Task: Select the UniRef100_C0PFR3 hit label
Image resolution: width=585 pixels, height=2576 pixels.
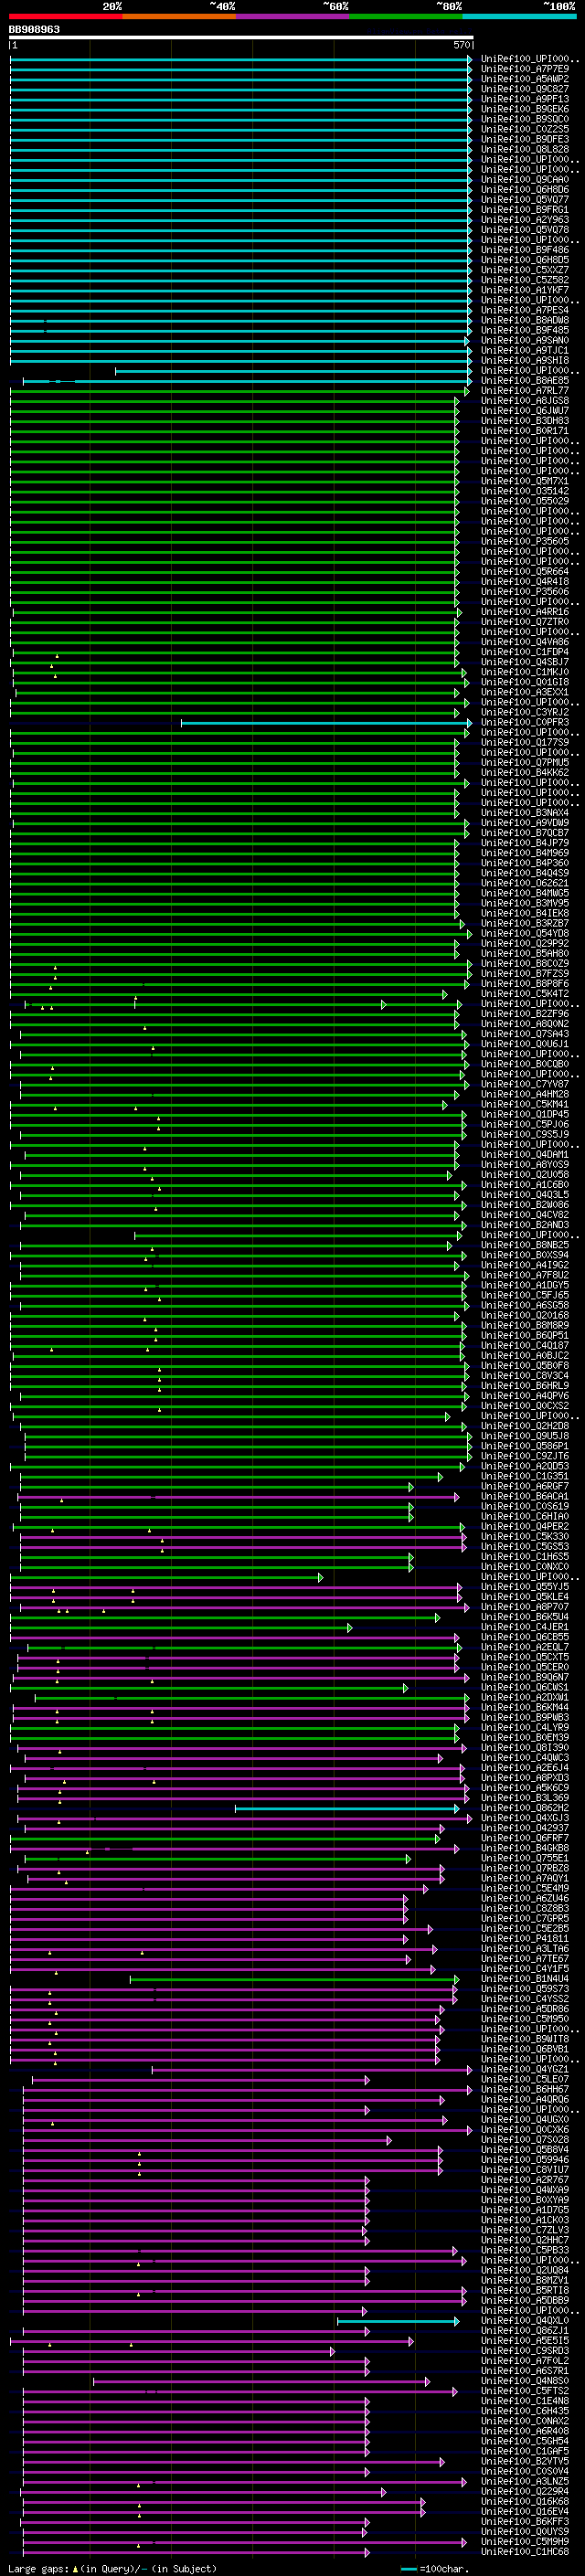Action: 525,722
